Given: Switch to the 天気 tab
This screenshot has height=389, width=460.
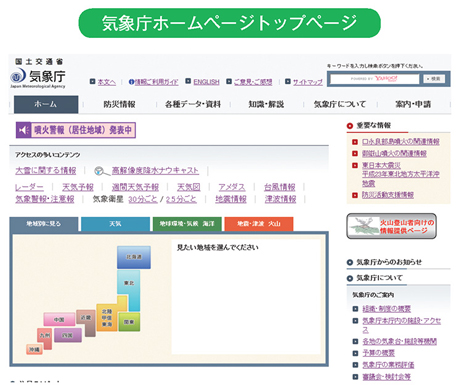Looking at the screenshot, I should tap(115, 224).
